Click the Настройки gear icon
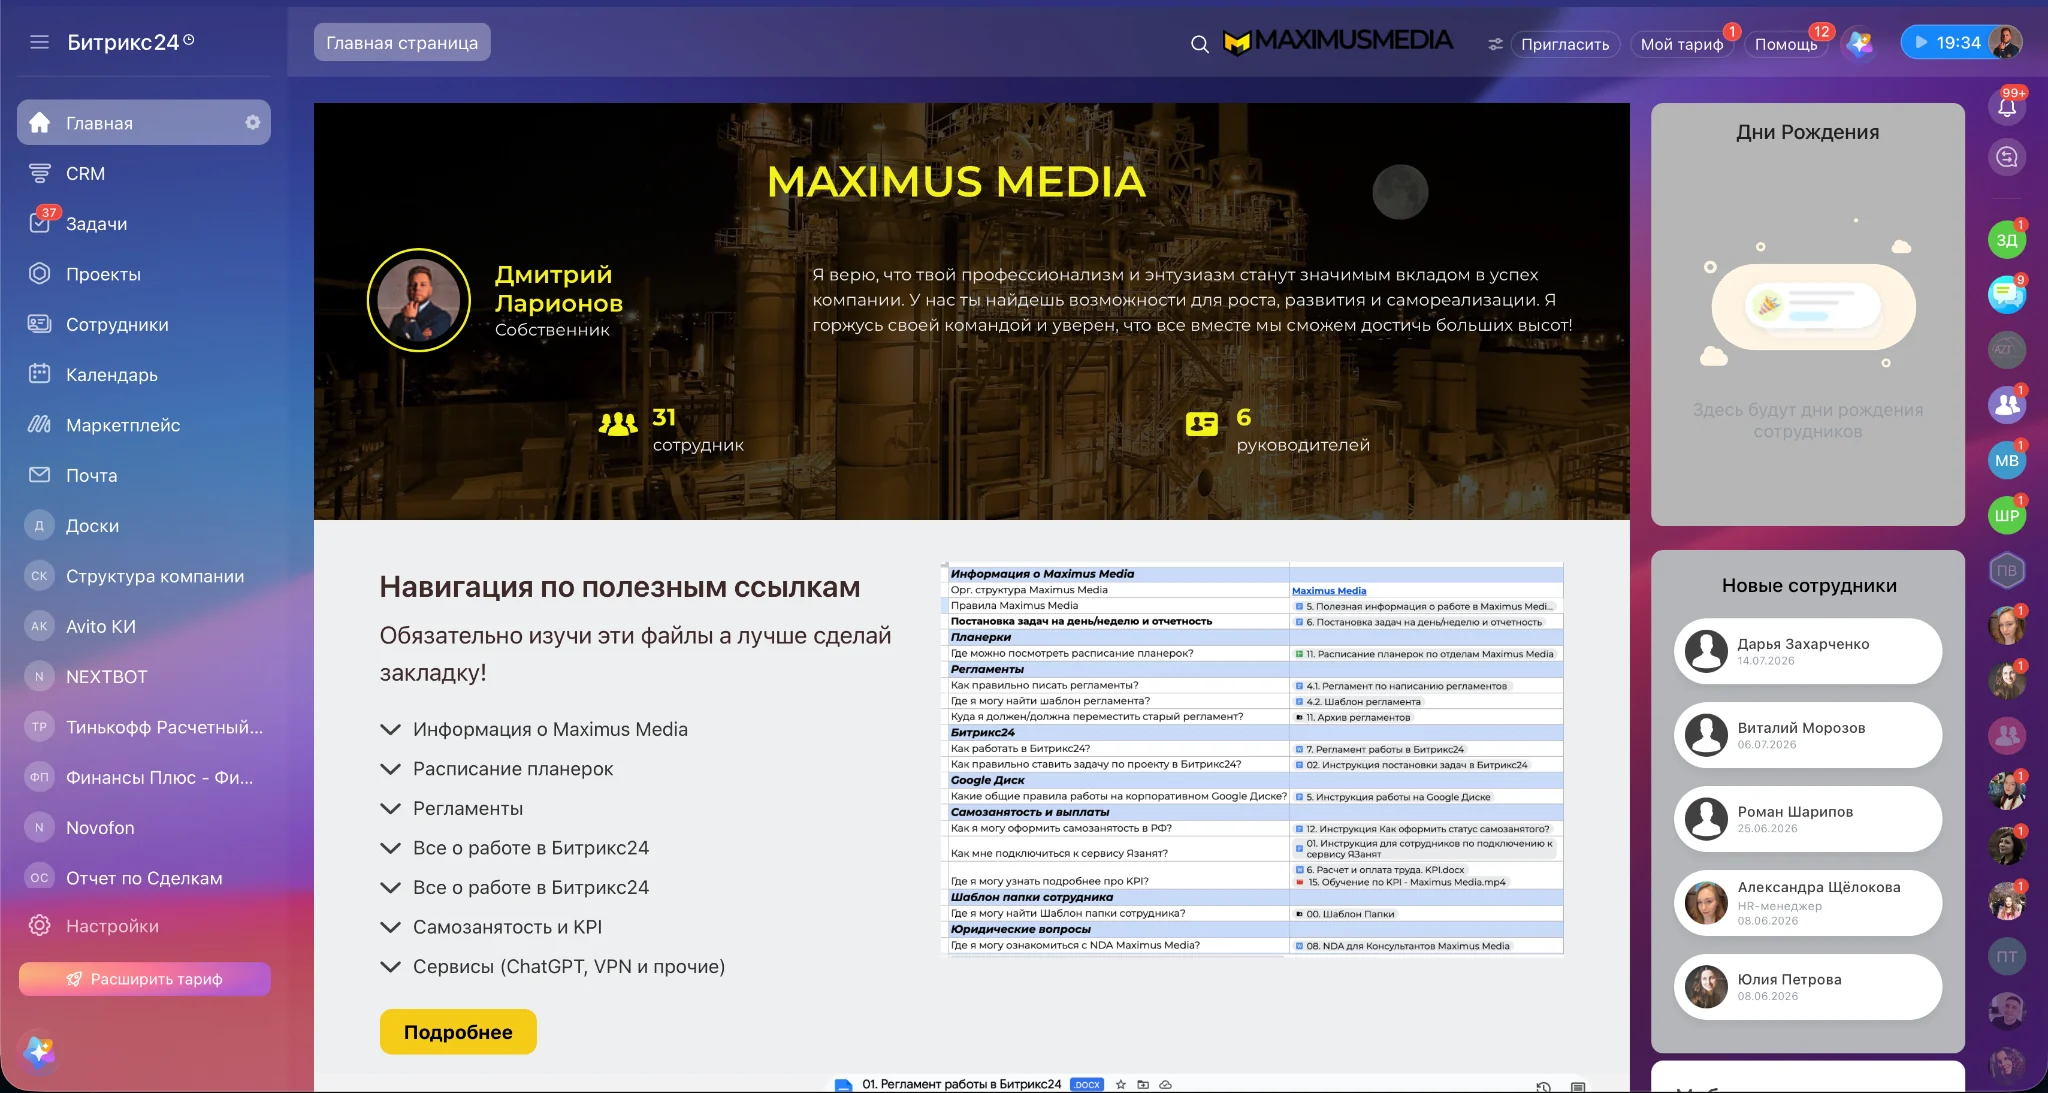This screenshot has width=2048, height=1093. pos(40,926)
